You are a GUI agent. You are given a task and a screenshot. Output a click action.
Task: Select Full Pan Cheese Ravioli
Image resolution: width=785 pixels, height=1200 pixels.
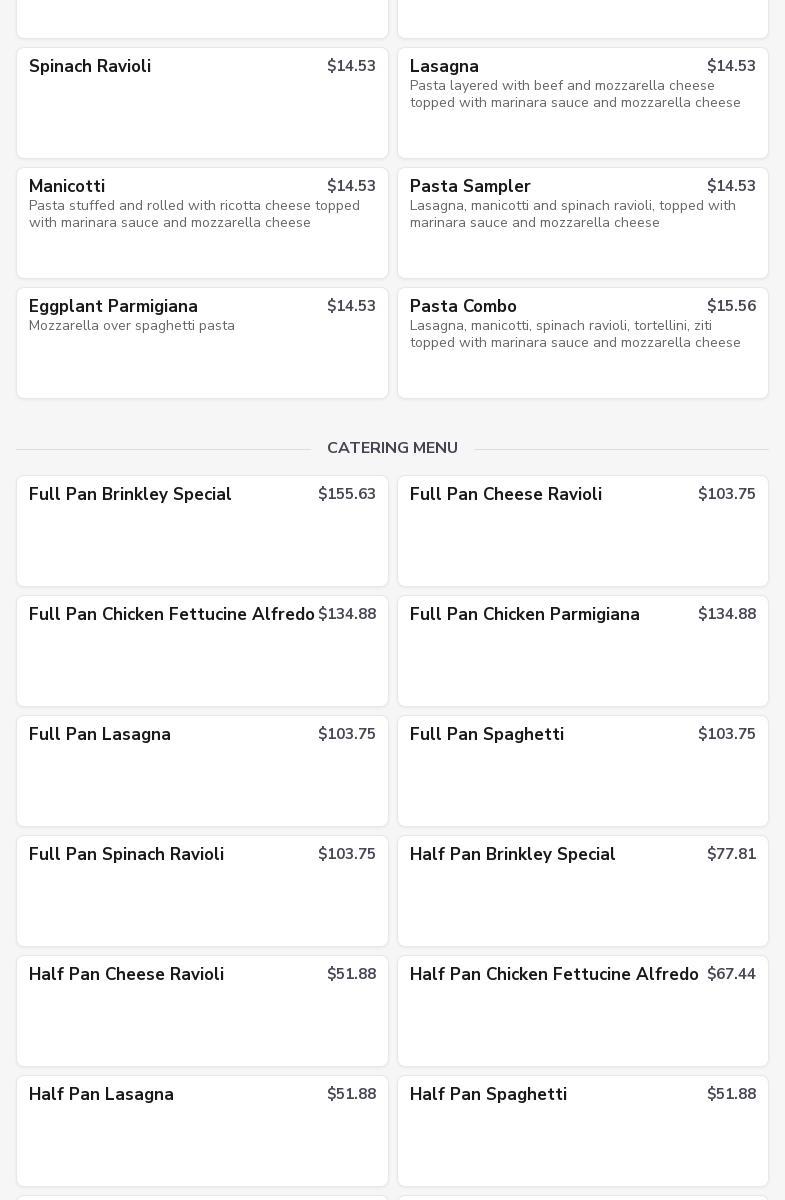(582, 530)
